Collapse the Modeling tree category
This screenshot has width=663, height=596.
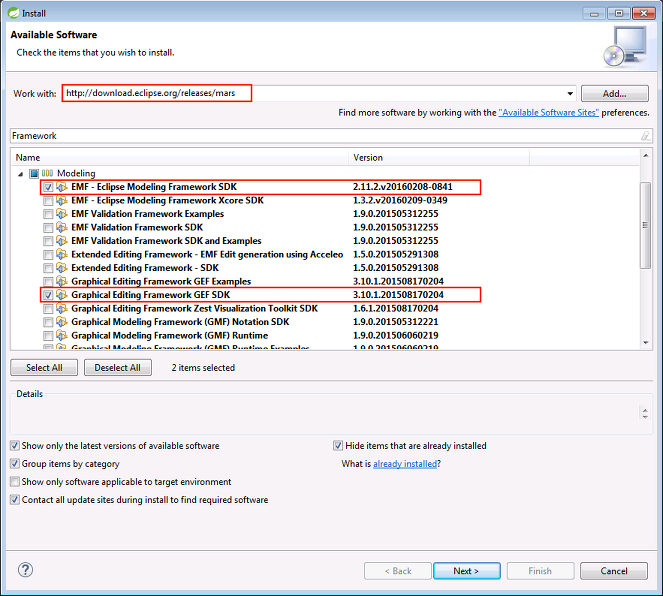20,174
